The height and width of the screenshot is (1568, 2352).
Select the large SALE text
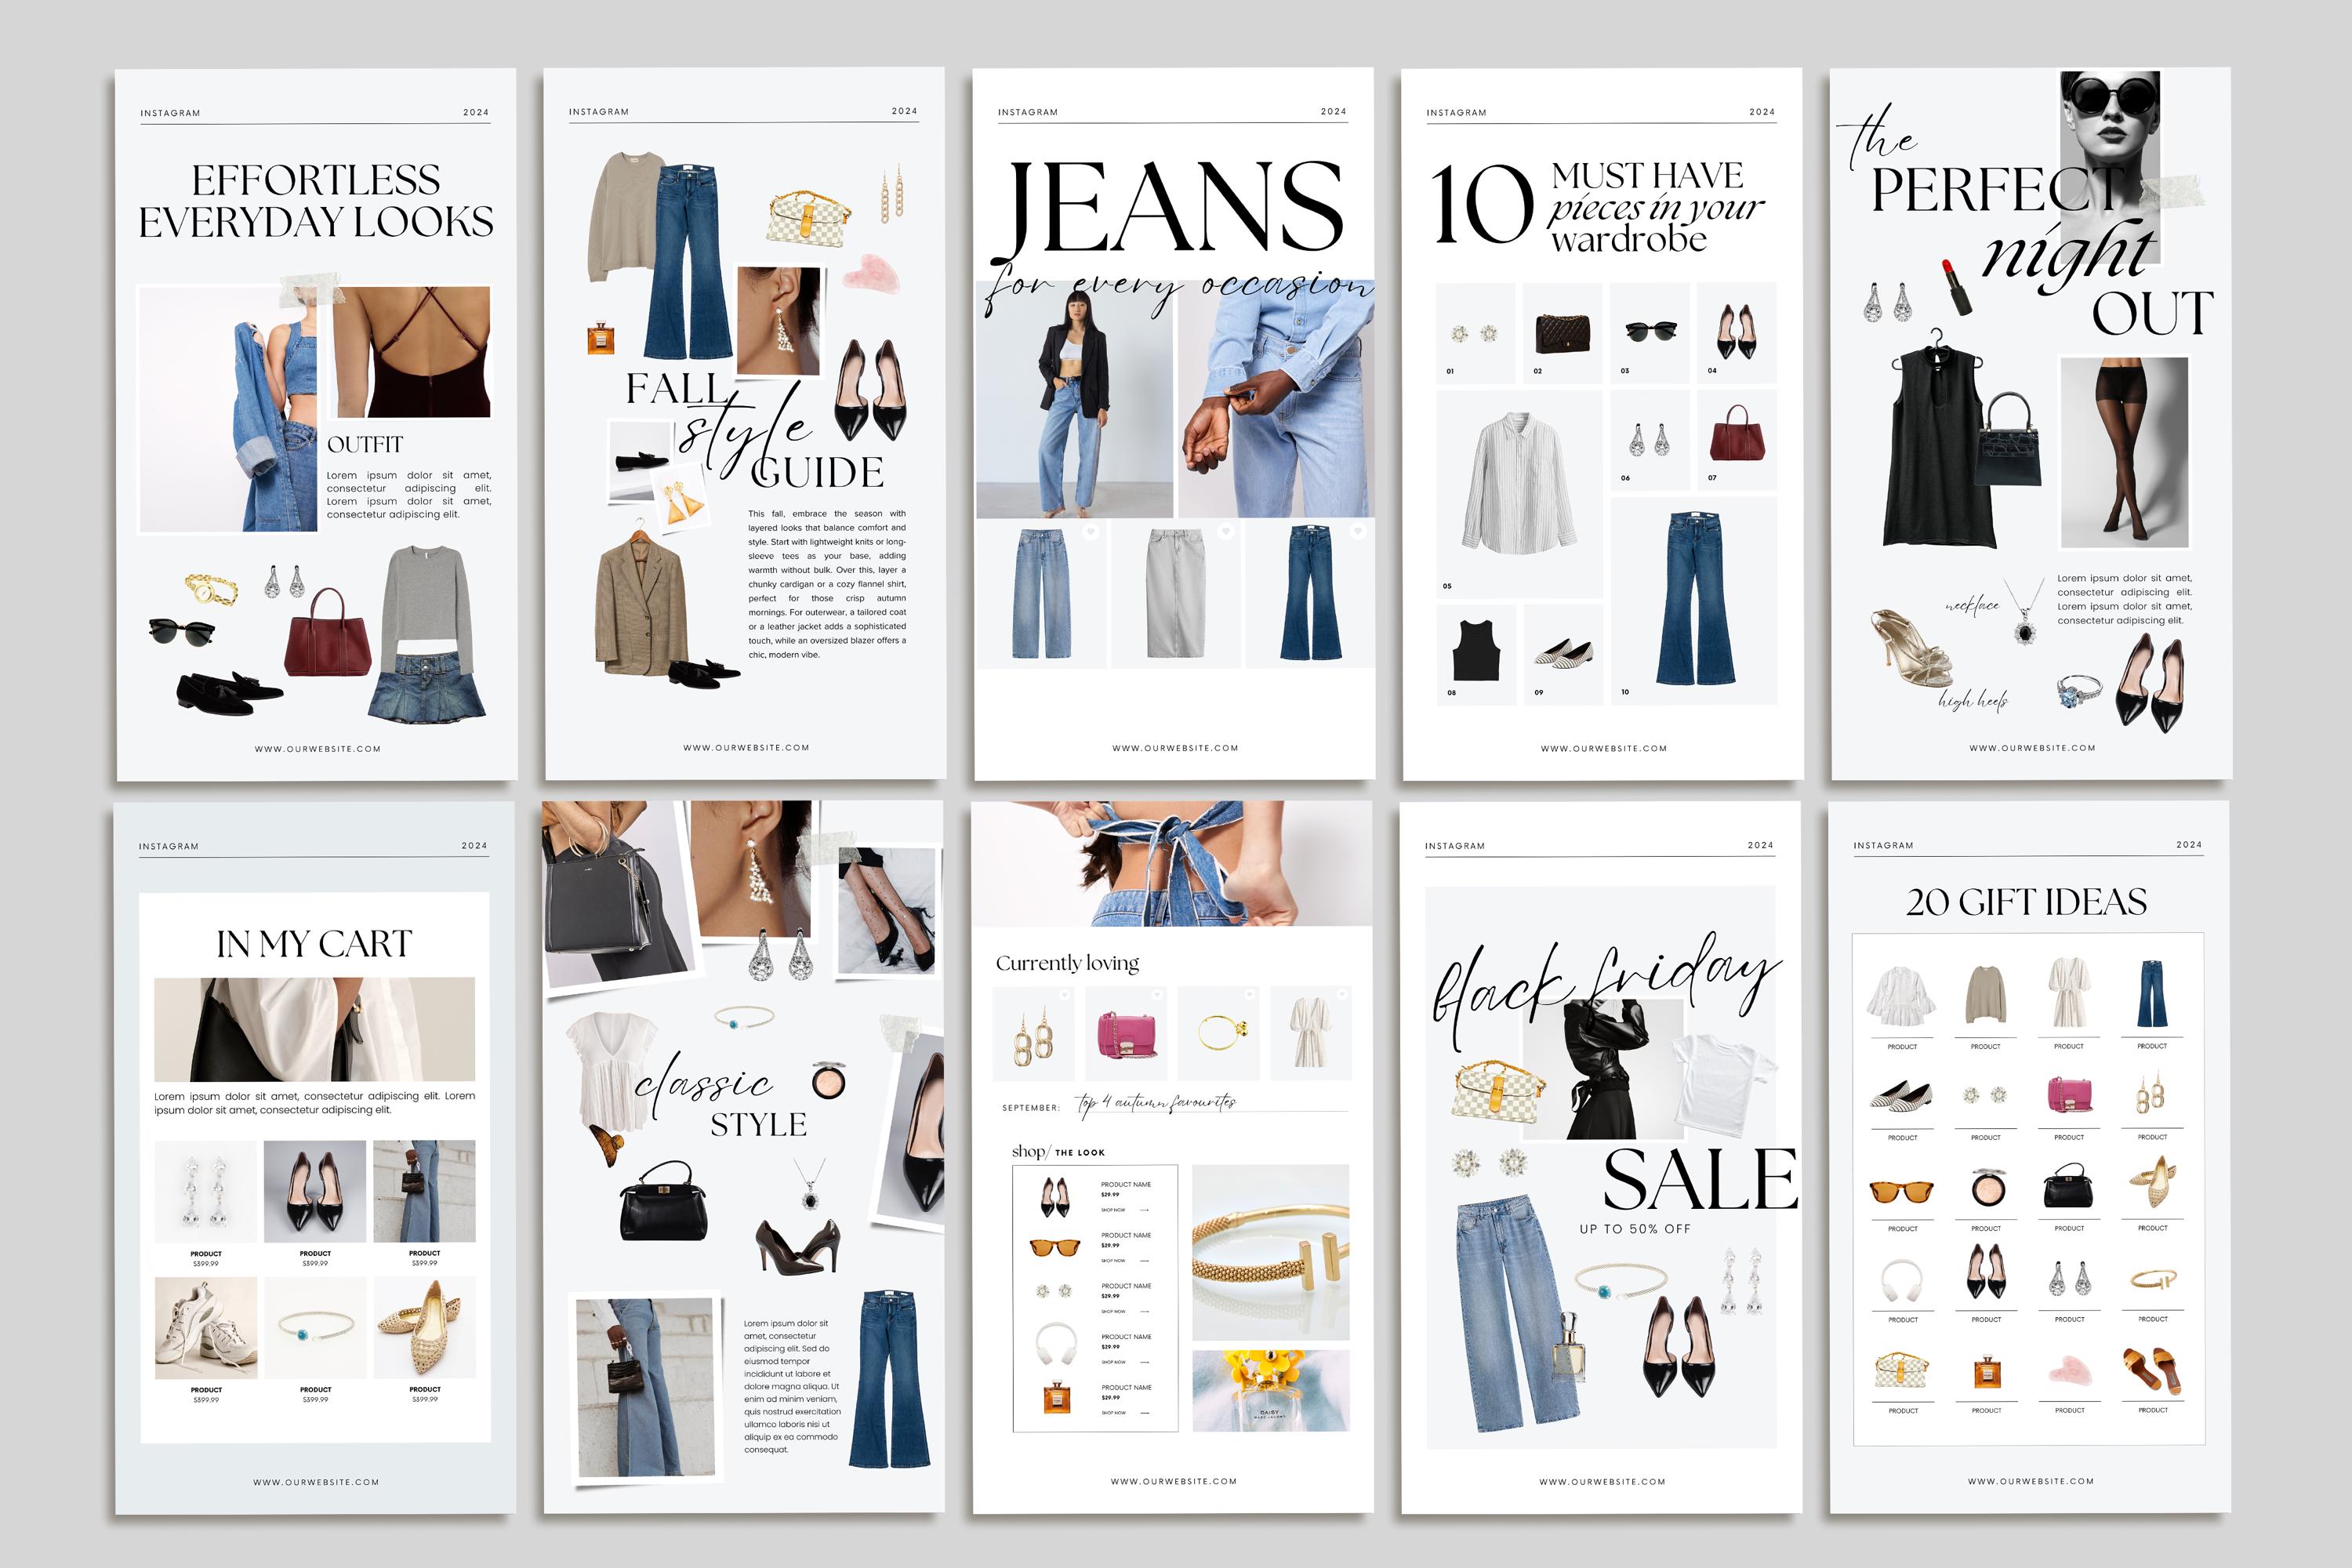point(1700,1180)
